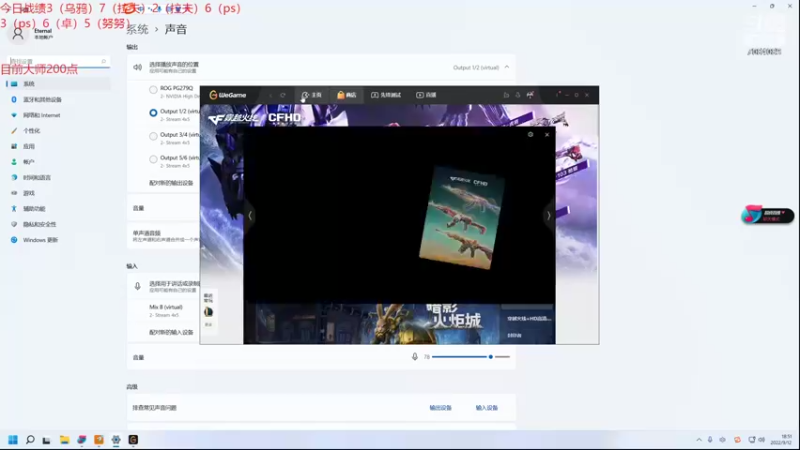Go to previous slide in popup
The image size is (800, 450).
[x=250, y=216]
